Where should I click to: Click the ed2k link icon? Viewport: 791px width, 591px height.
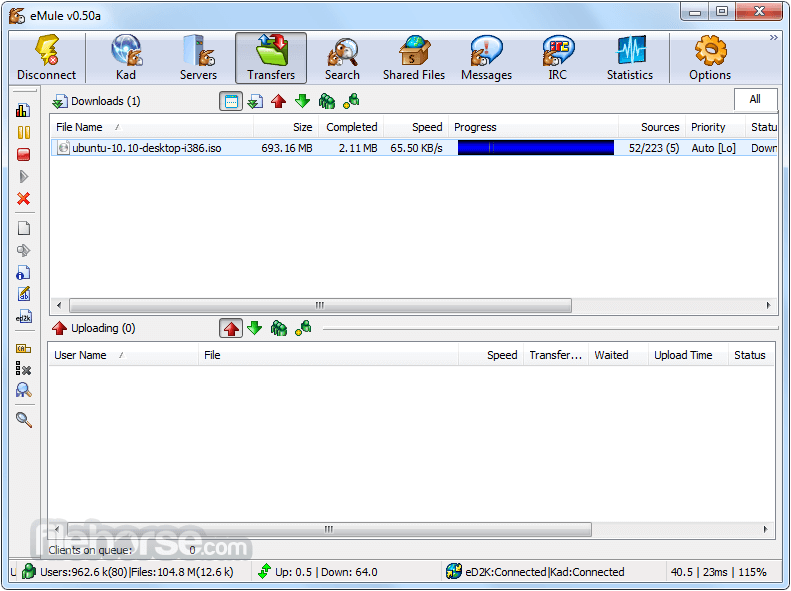23,317
